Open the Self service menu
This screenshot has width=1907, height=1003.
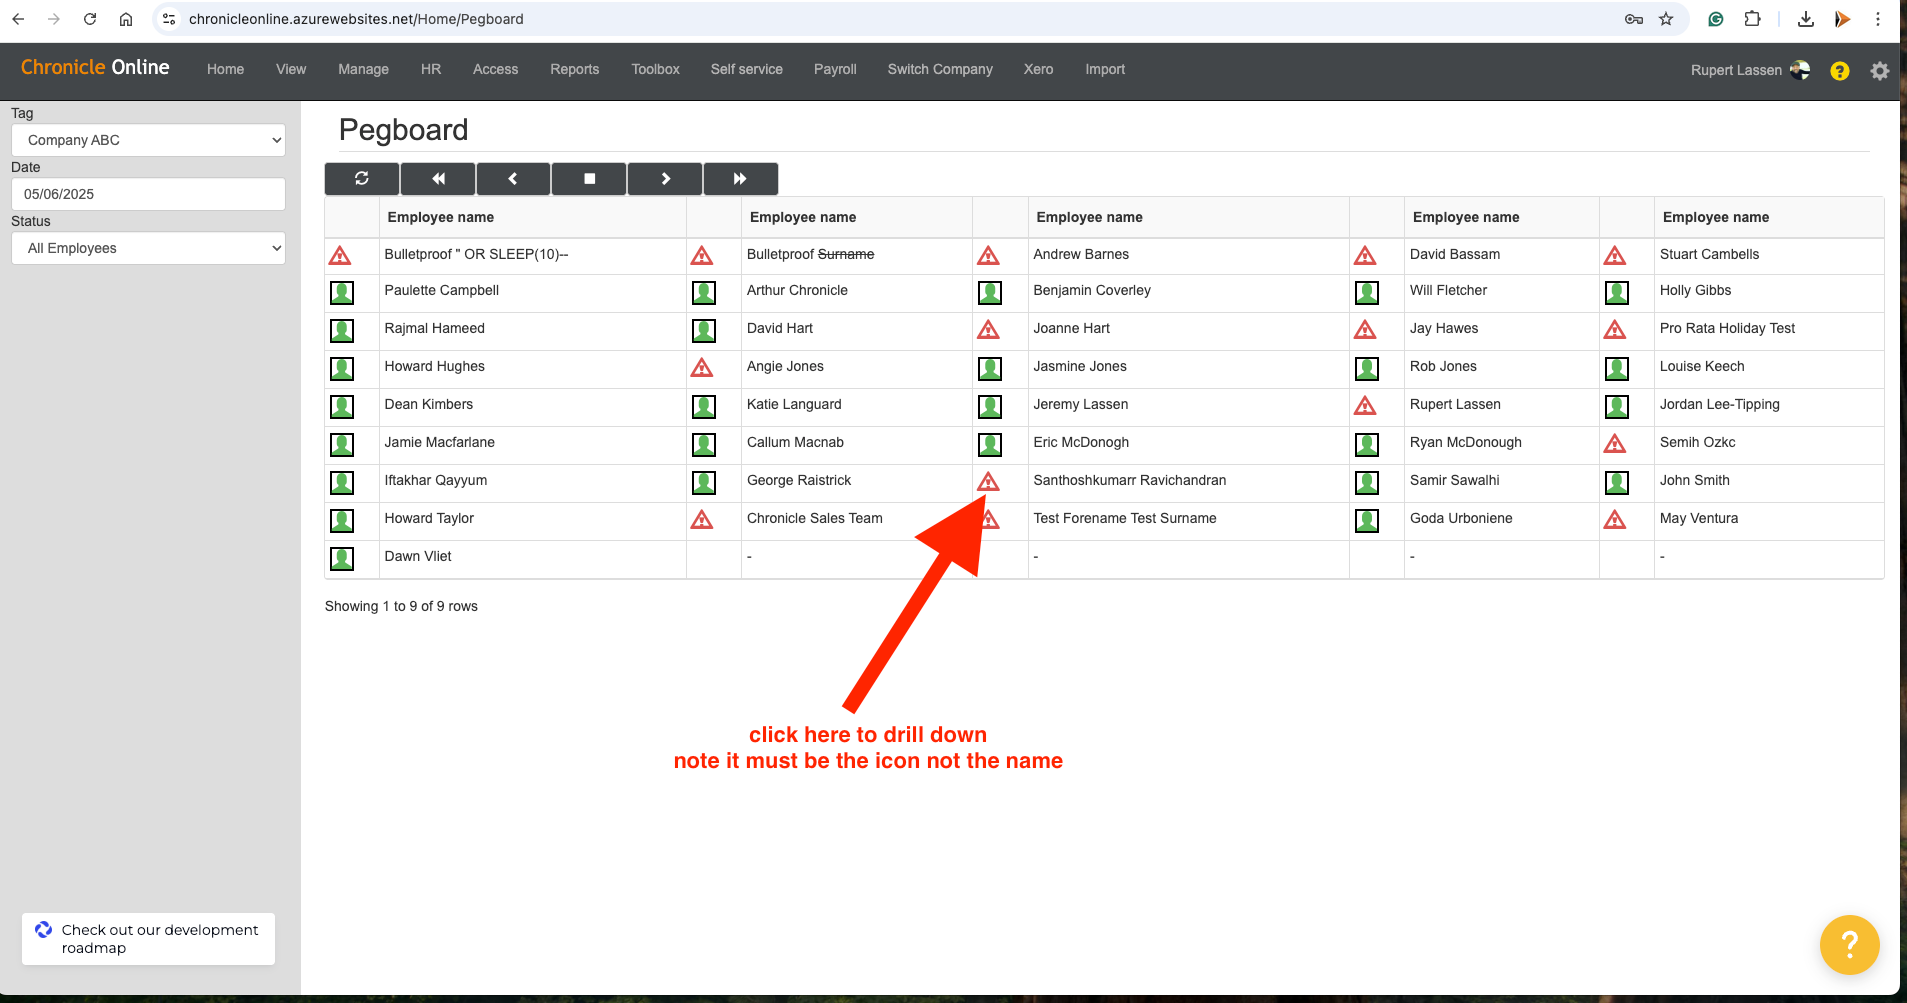(746, 69)
